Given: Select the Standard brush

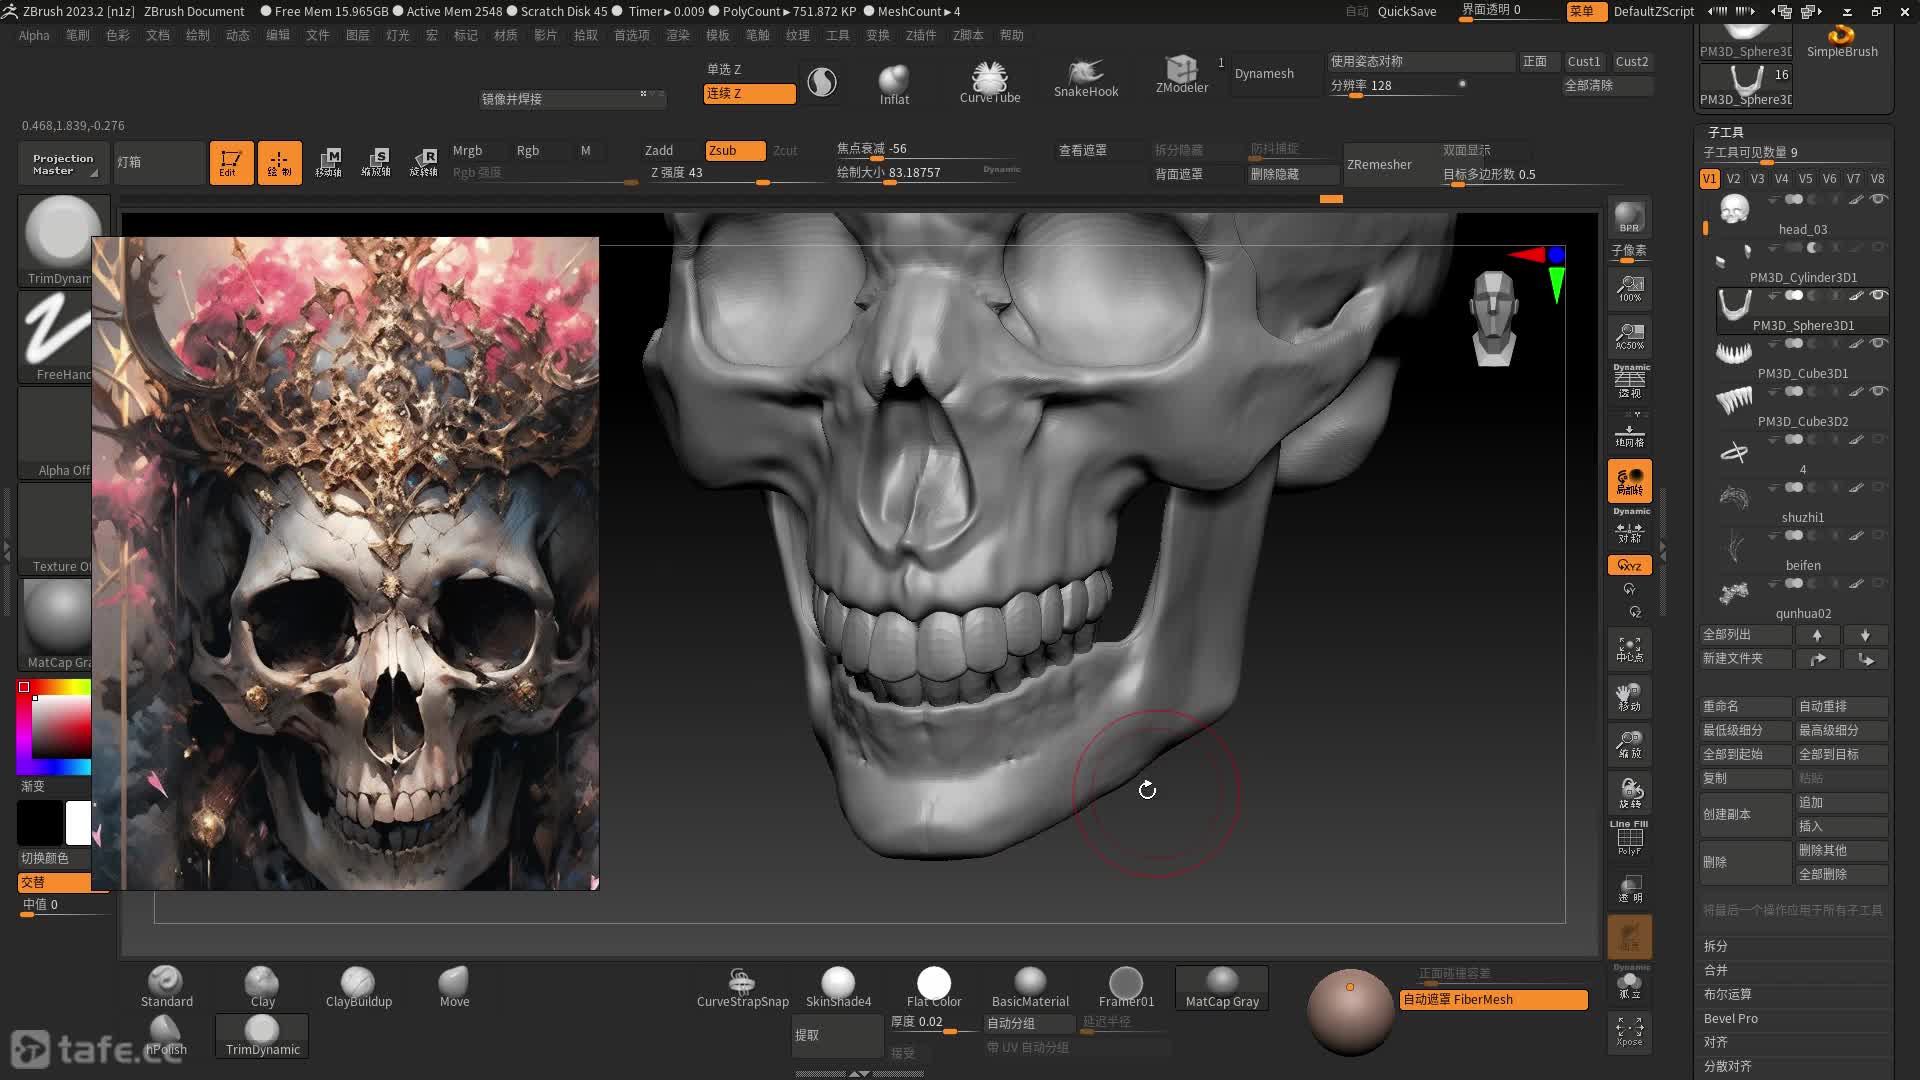Looking at the screenshot, I should point(166,987).
